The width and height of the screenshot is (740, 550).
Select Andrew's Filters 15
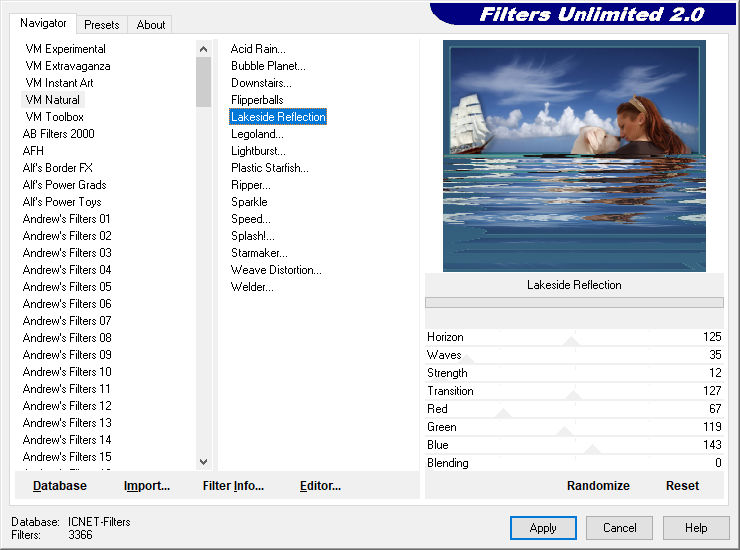coord(67,457)
